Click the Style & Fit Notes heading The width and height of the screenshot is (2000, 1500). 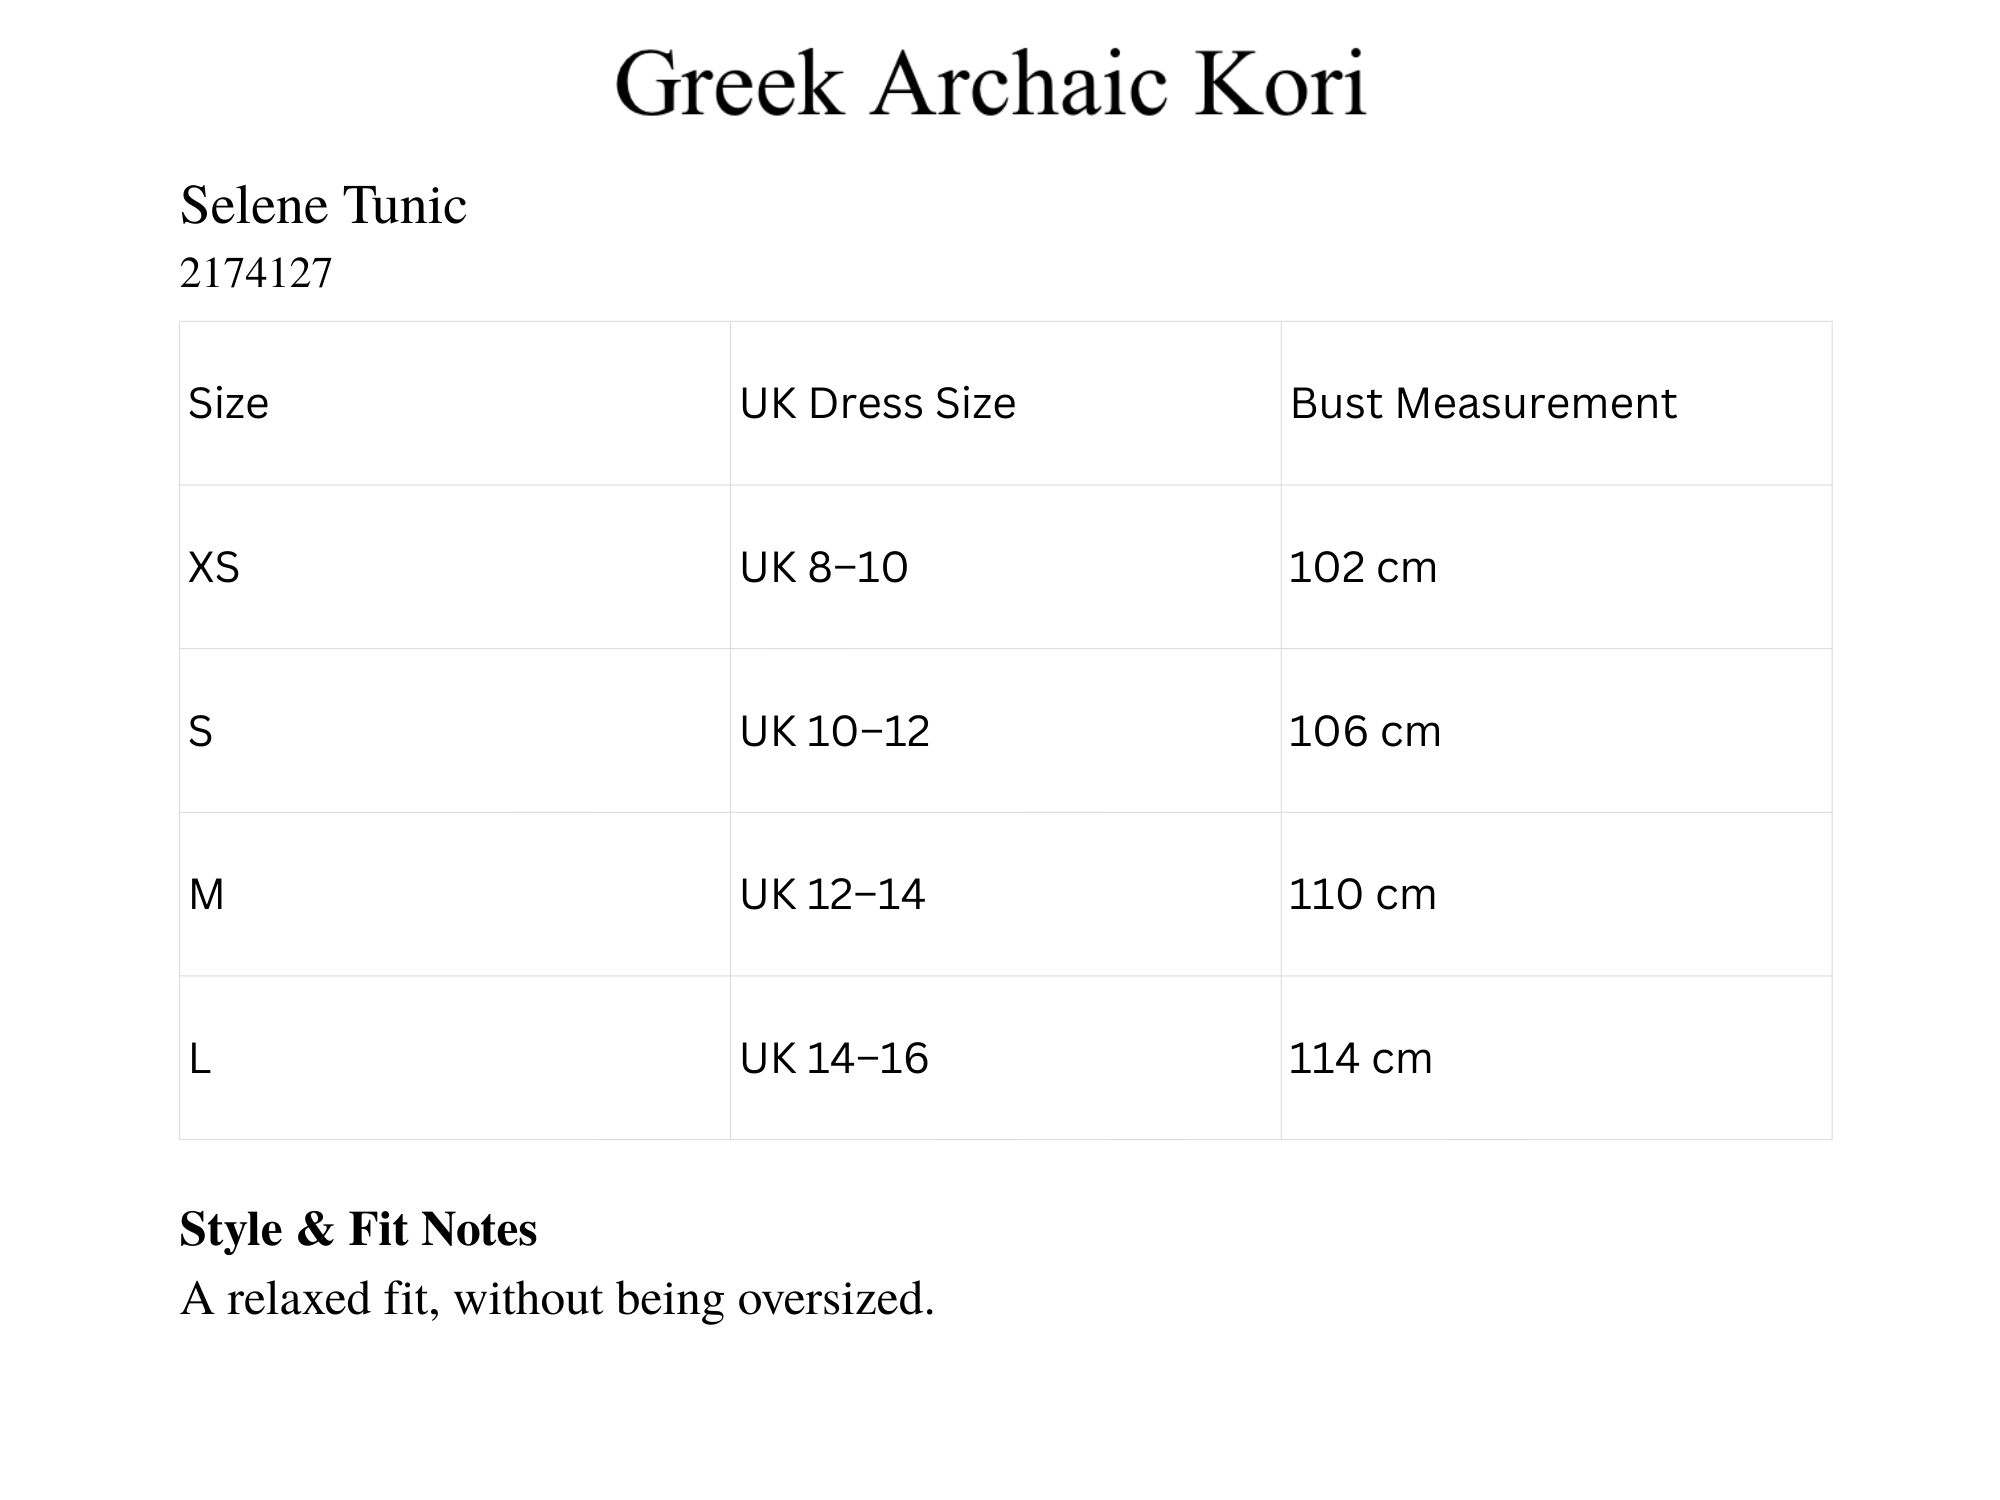pyautogui.click(x=358, y=1229)
